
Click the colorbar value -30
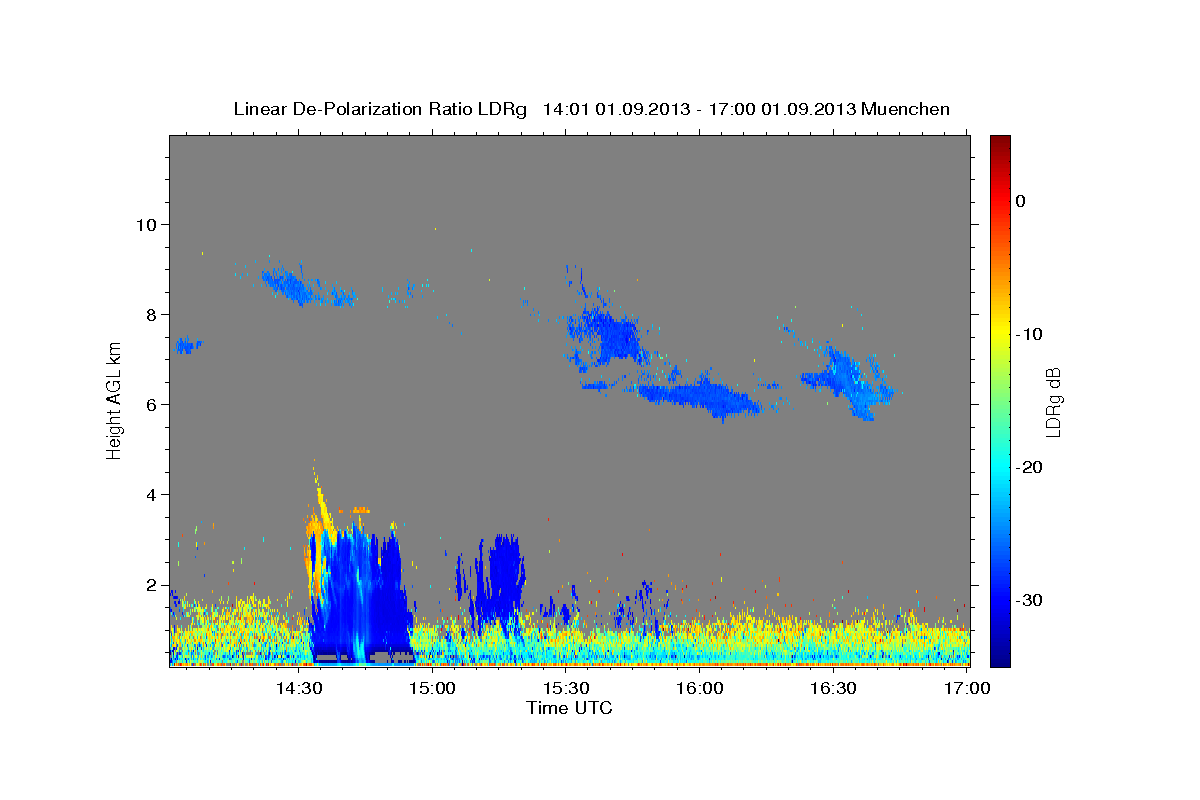click(x=1029, y=600)
